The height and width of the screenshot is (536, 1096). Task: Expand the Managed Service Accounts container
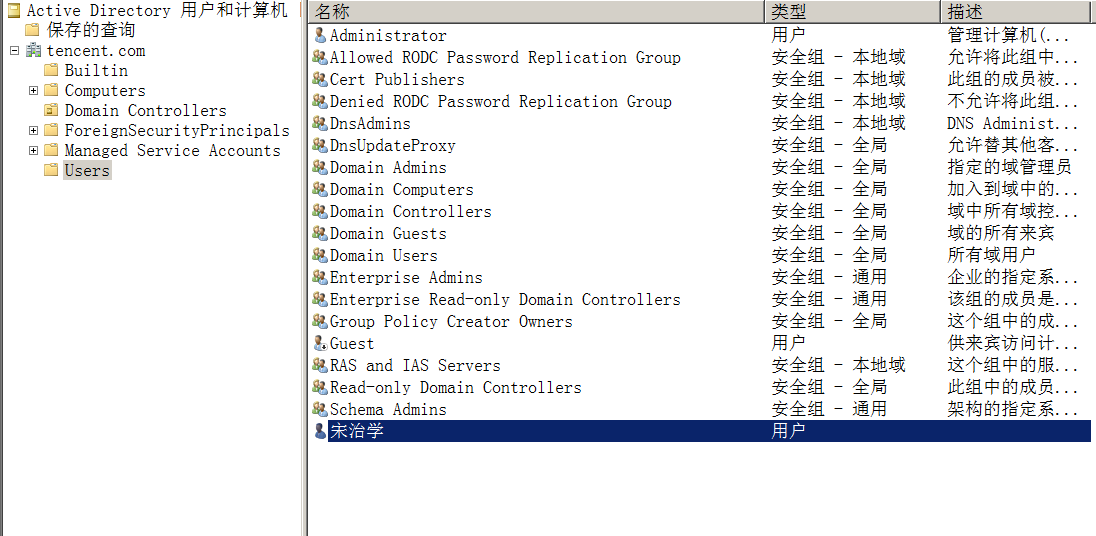[x=33, y=150]
